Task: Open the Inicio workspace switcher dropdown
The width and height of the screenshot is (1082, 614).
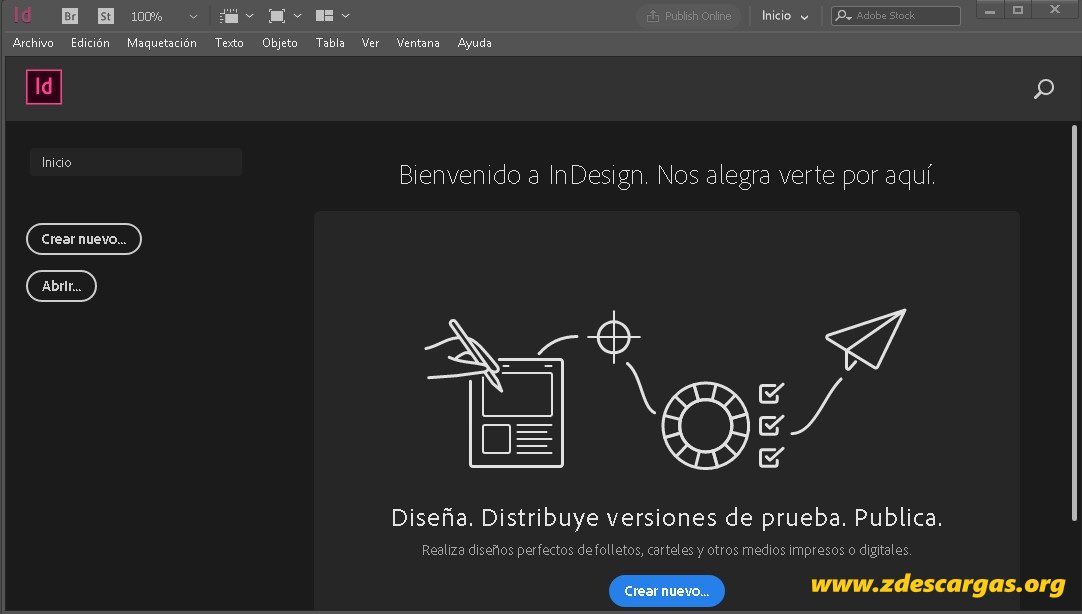Action: (x=785, y=16)
